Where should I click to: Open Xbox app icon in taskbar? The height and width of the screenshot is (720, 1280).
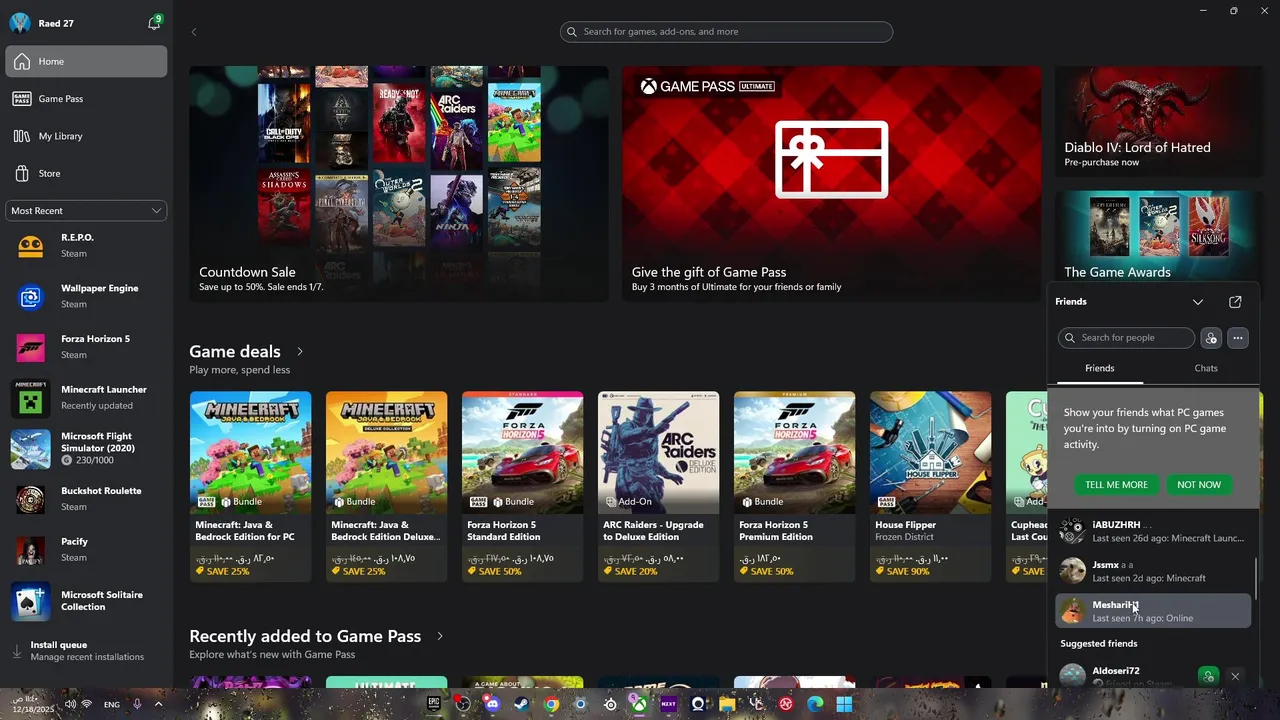coord(639,704)
